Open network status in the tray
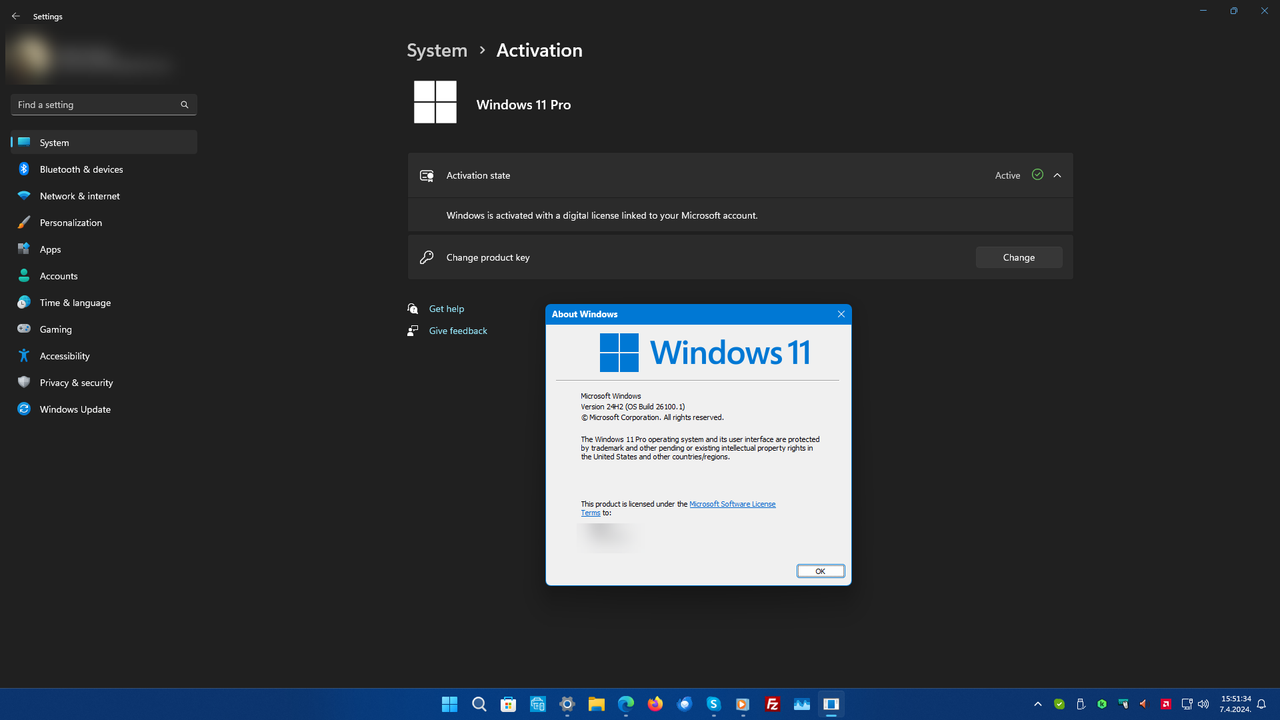1280x720 pixels. (1187, 704)
